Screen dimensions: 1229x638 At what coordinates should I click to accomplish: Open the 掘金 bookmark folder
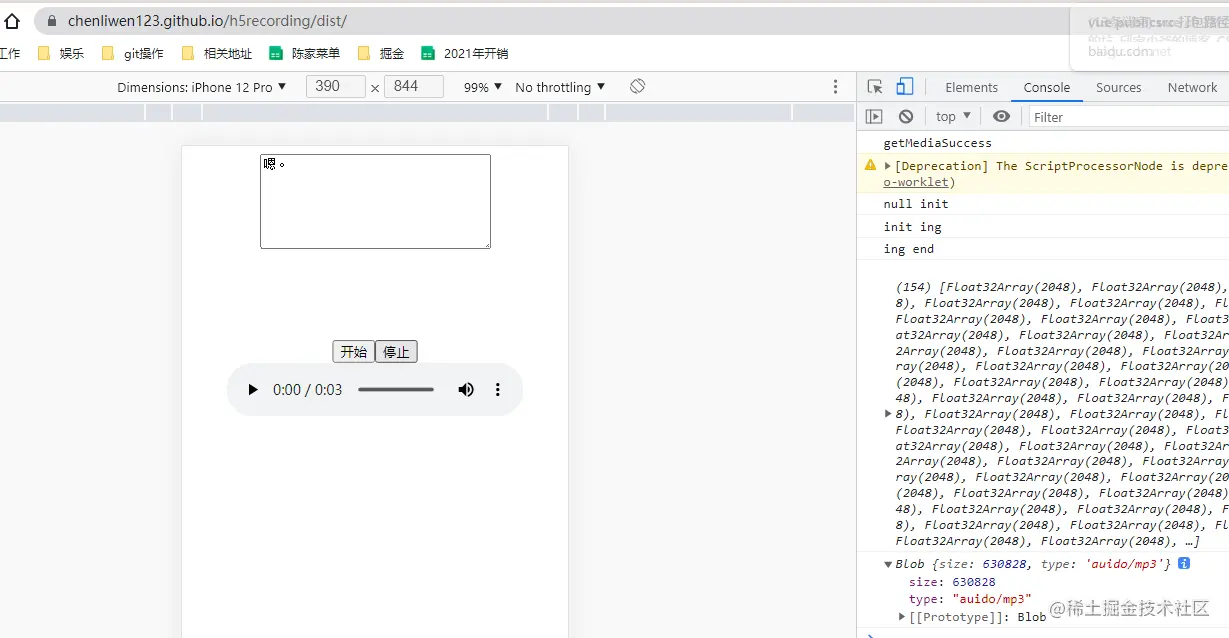pyautogui.click(x=381, y=54)
